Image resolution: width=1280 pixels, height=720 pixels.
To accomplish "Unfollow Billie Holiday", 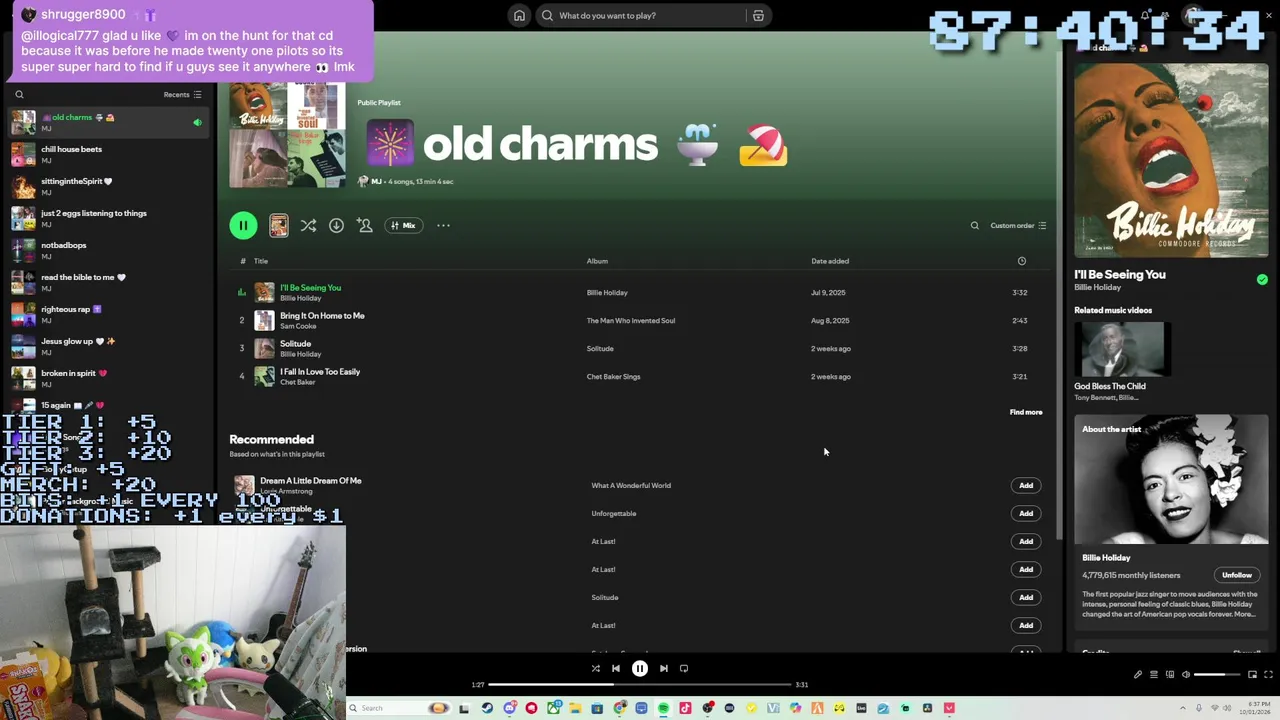I will click(1237, 575).
